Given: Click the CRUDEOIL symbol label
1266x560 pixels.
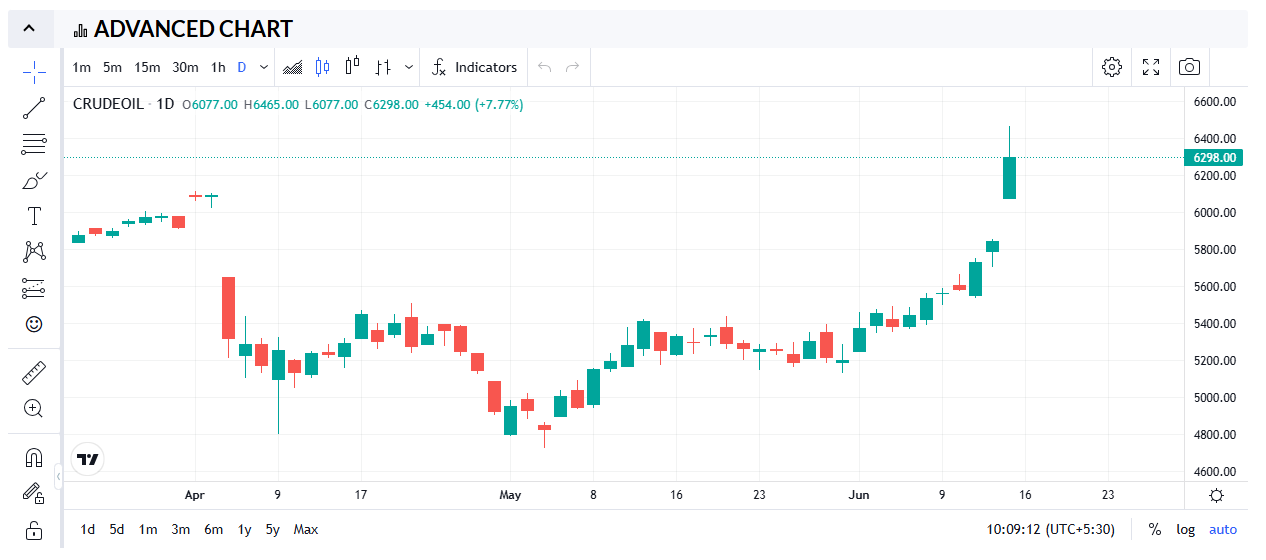Looking at the screenshot, I should tap(108, 104).
